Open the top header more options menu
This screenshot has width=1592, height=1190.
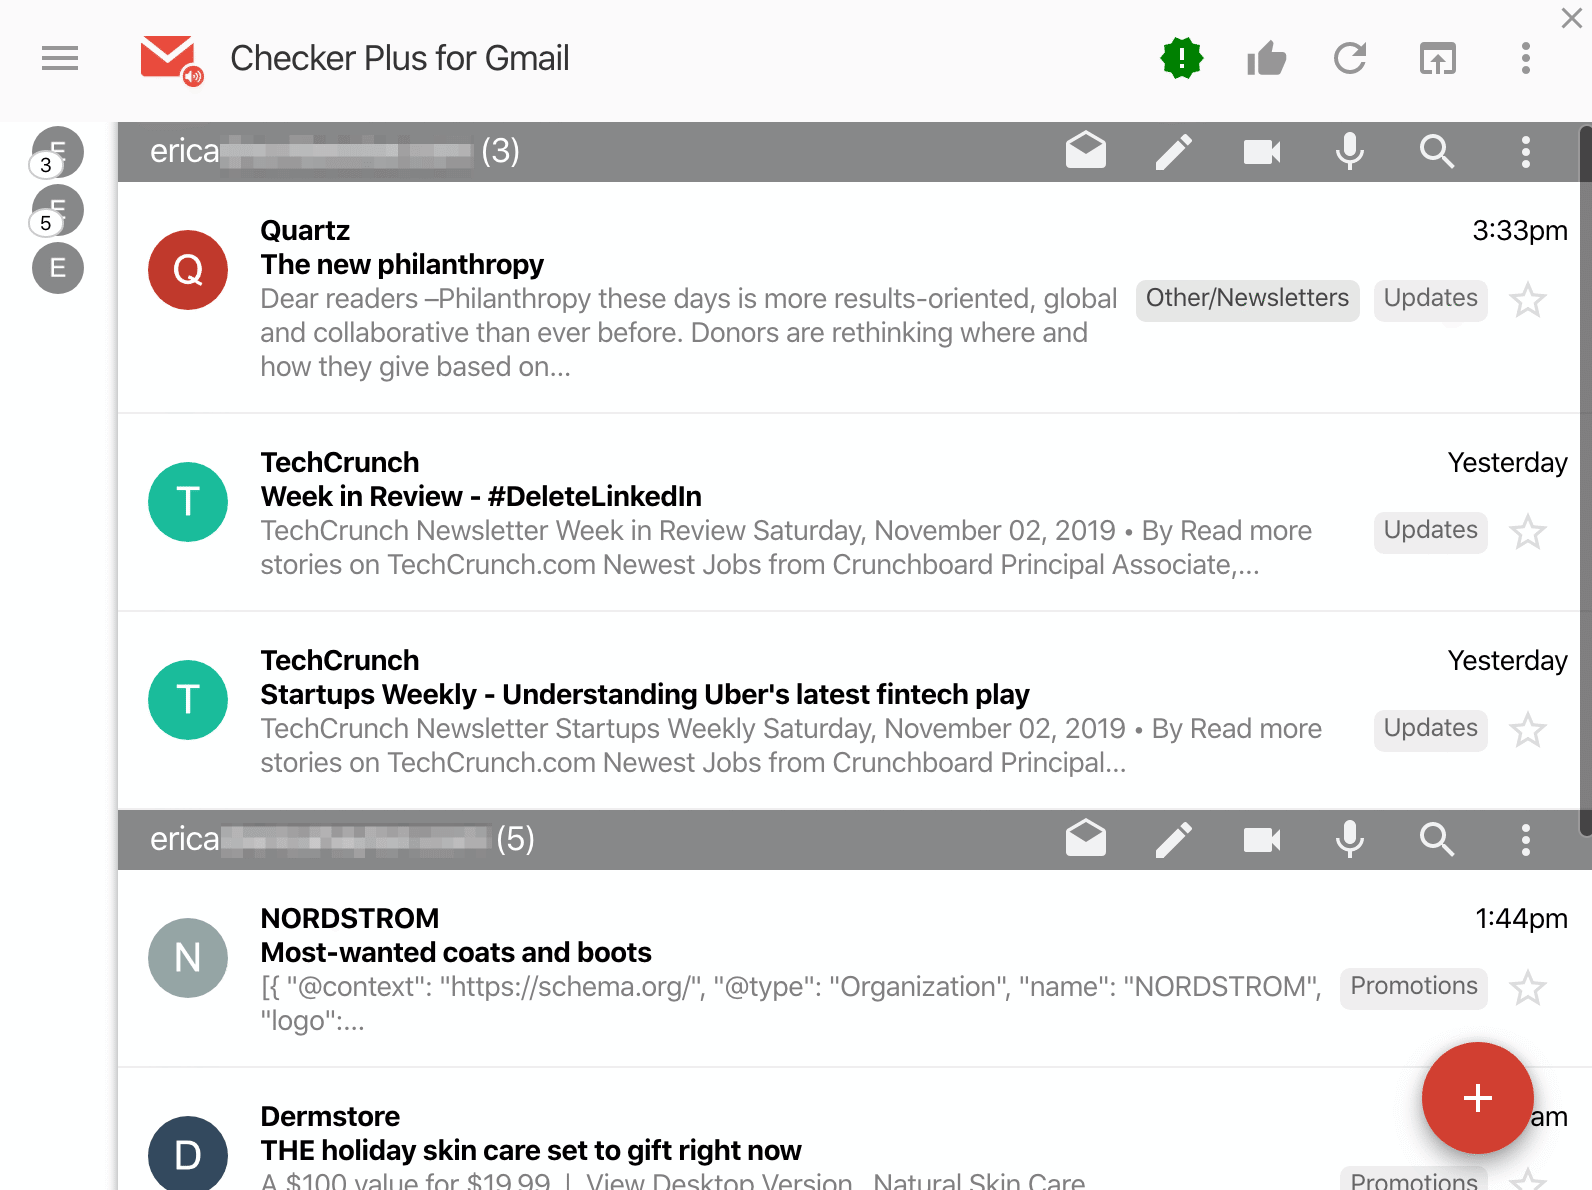click(x=1525, y=58)
